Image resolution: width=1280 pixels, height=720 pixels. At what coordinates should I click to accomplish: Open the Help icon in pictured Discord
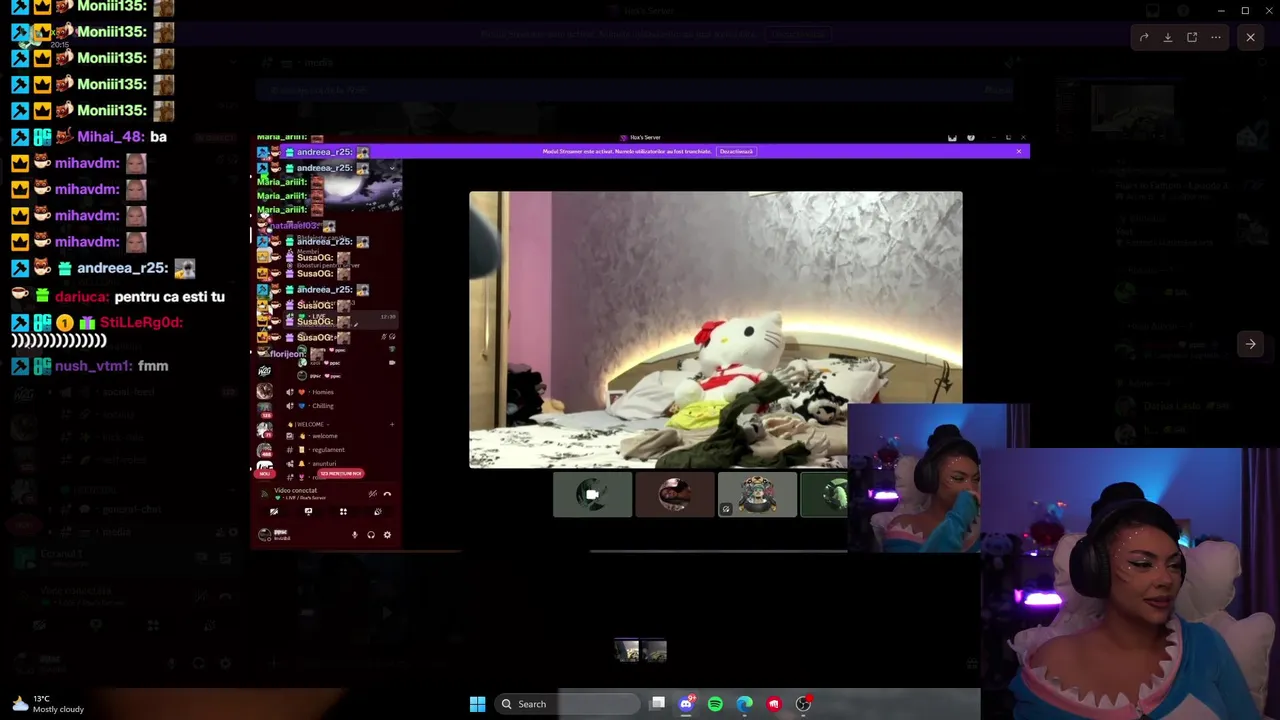click(x=970, y=138)
